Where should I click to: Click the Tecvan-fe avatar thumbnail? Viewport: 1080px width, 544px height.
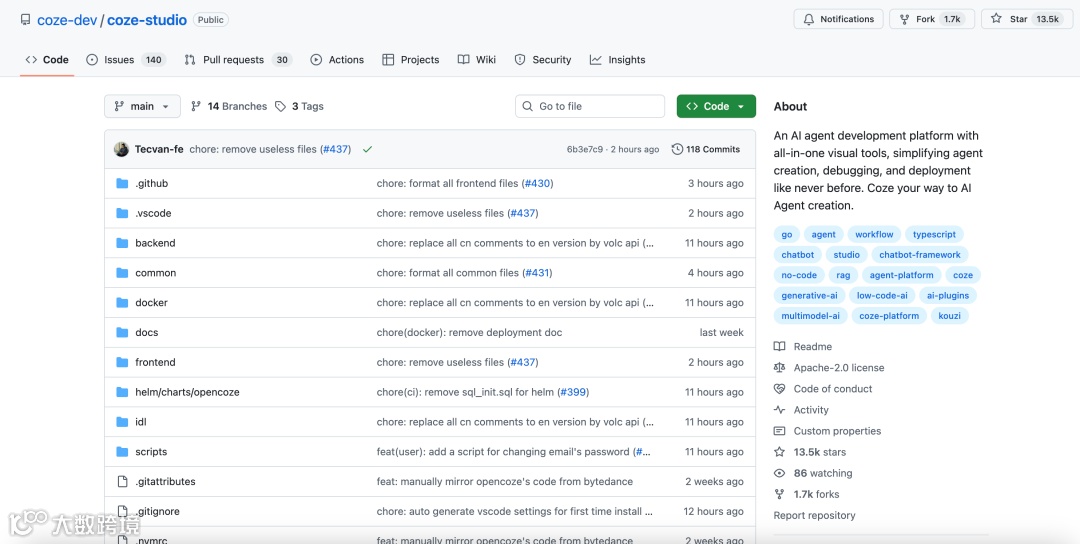(x=121, y=149)
